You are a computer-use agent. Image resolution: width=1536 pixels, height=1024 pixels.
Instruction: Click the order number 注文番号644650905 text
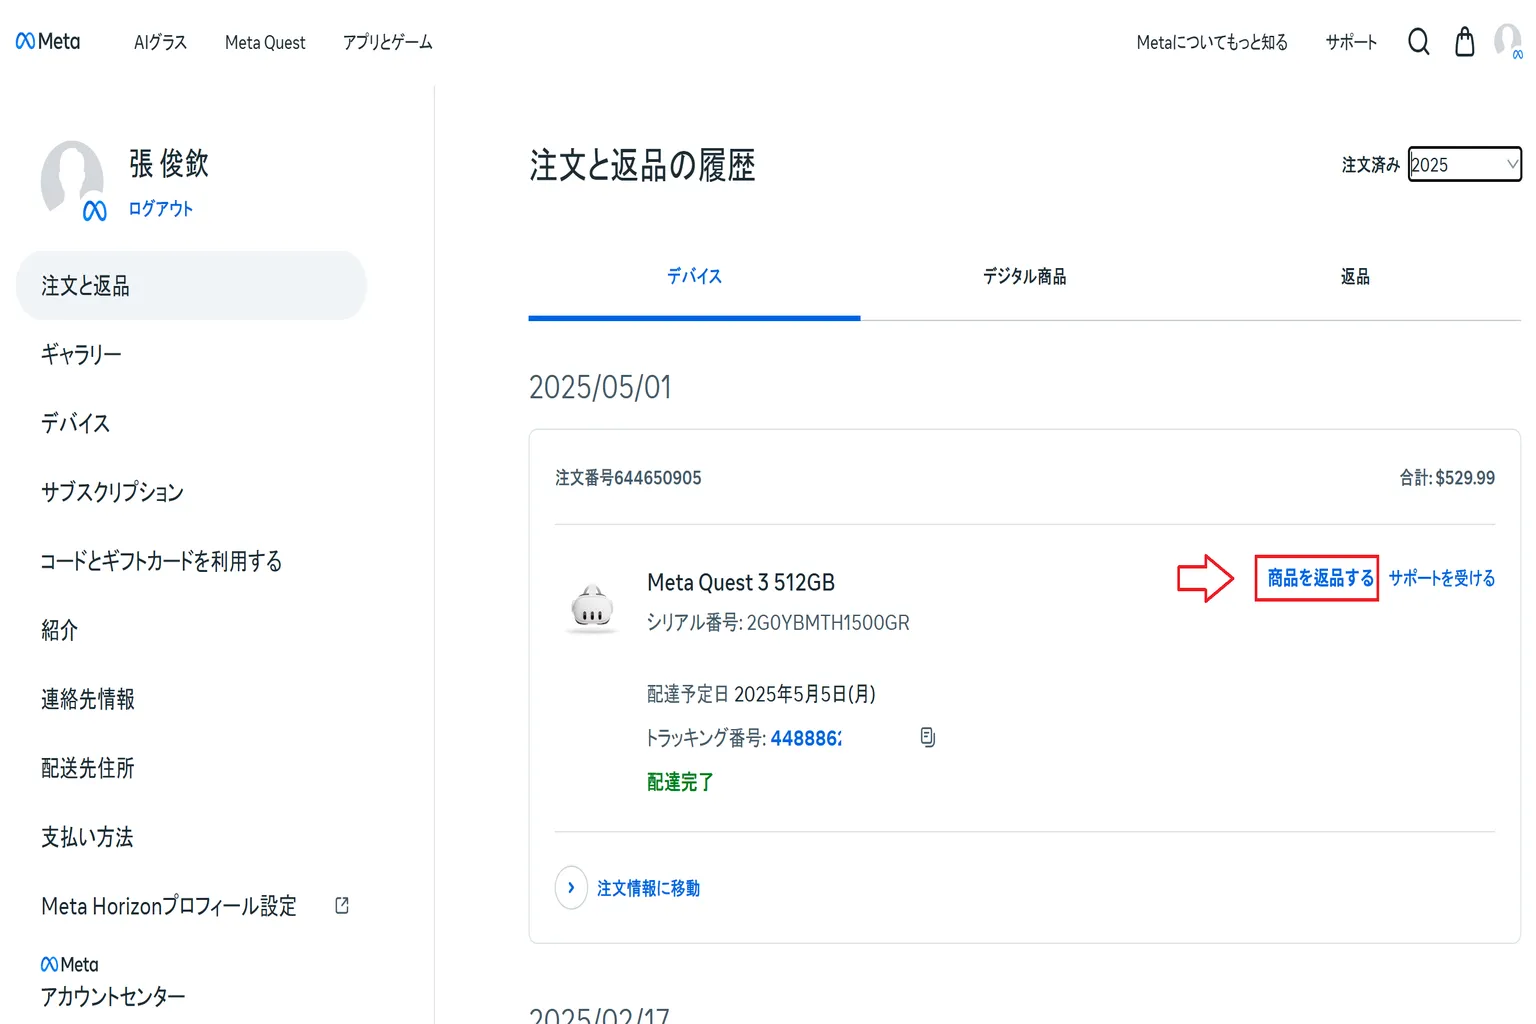[x=628, y=478]
